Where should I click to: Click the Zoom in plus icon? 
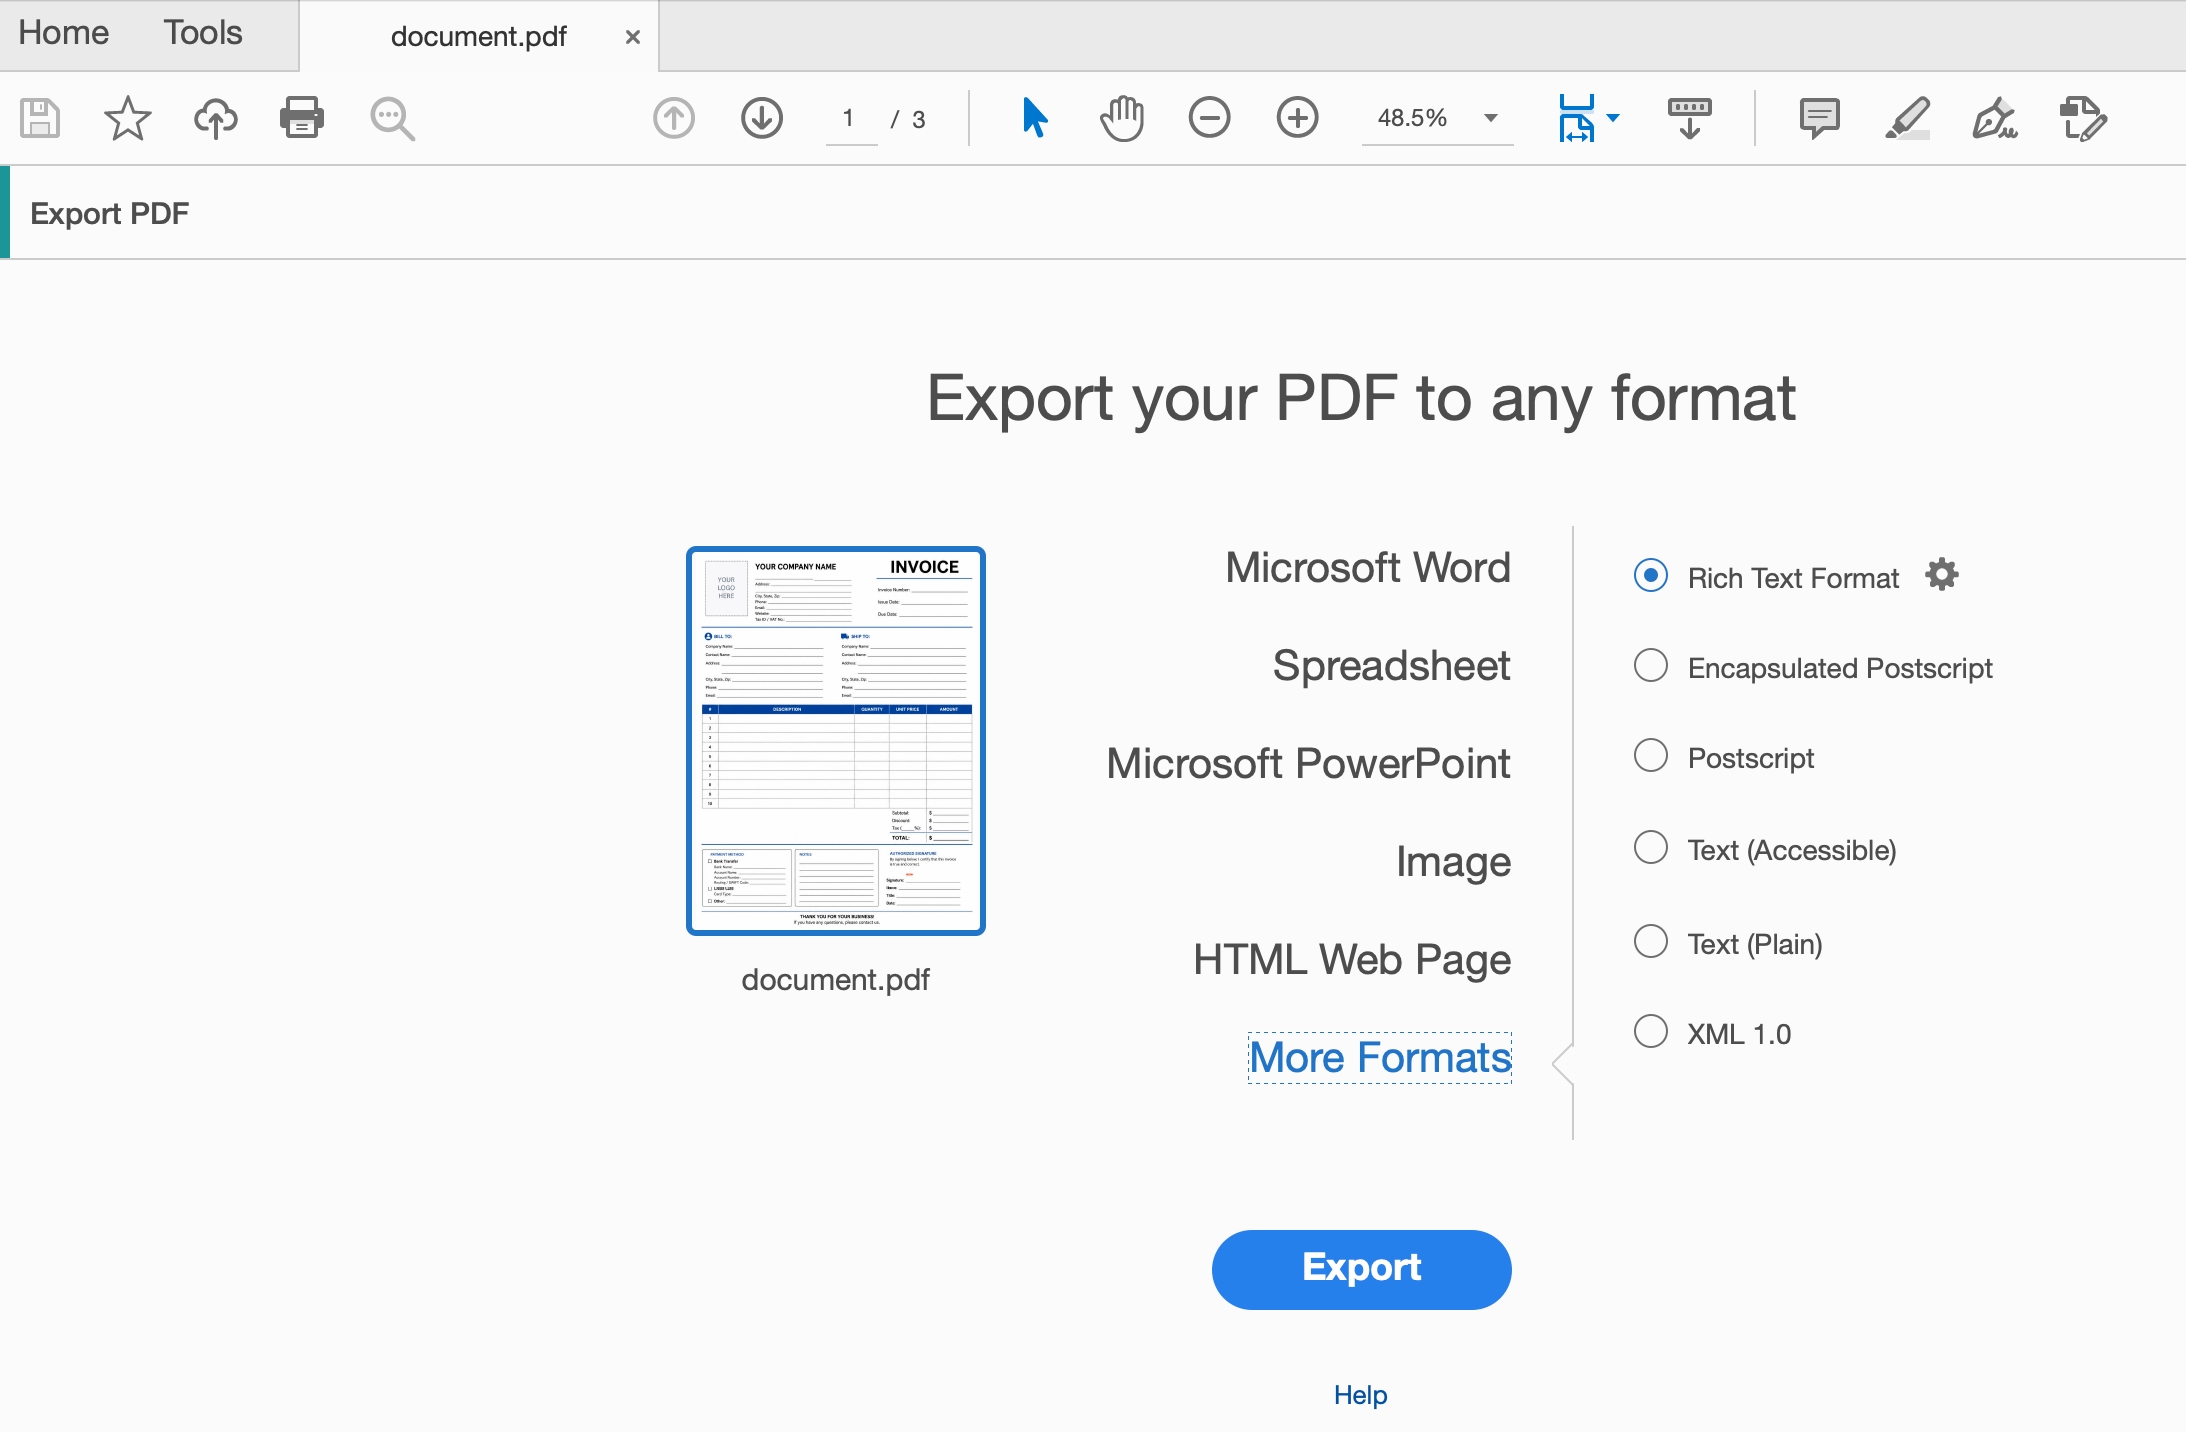1298,118
